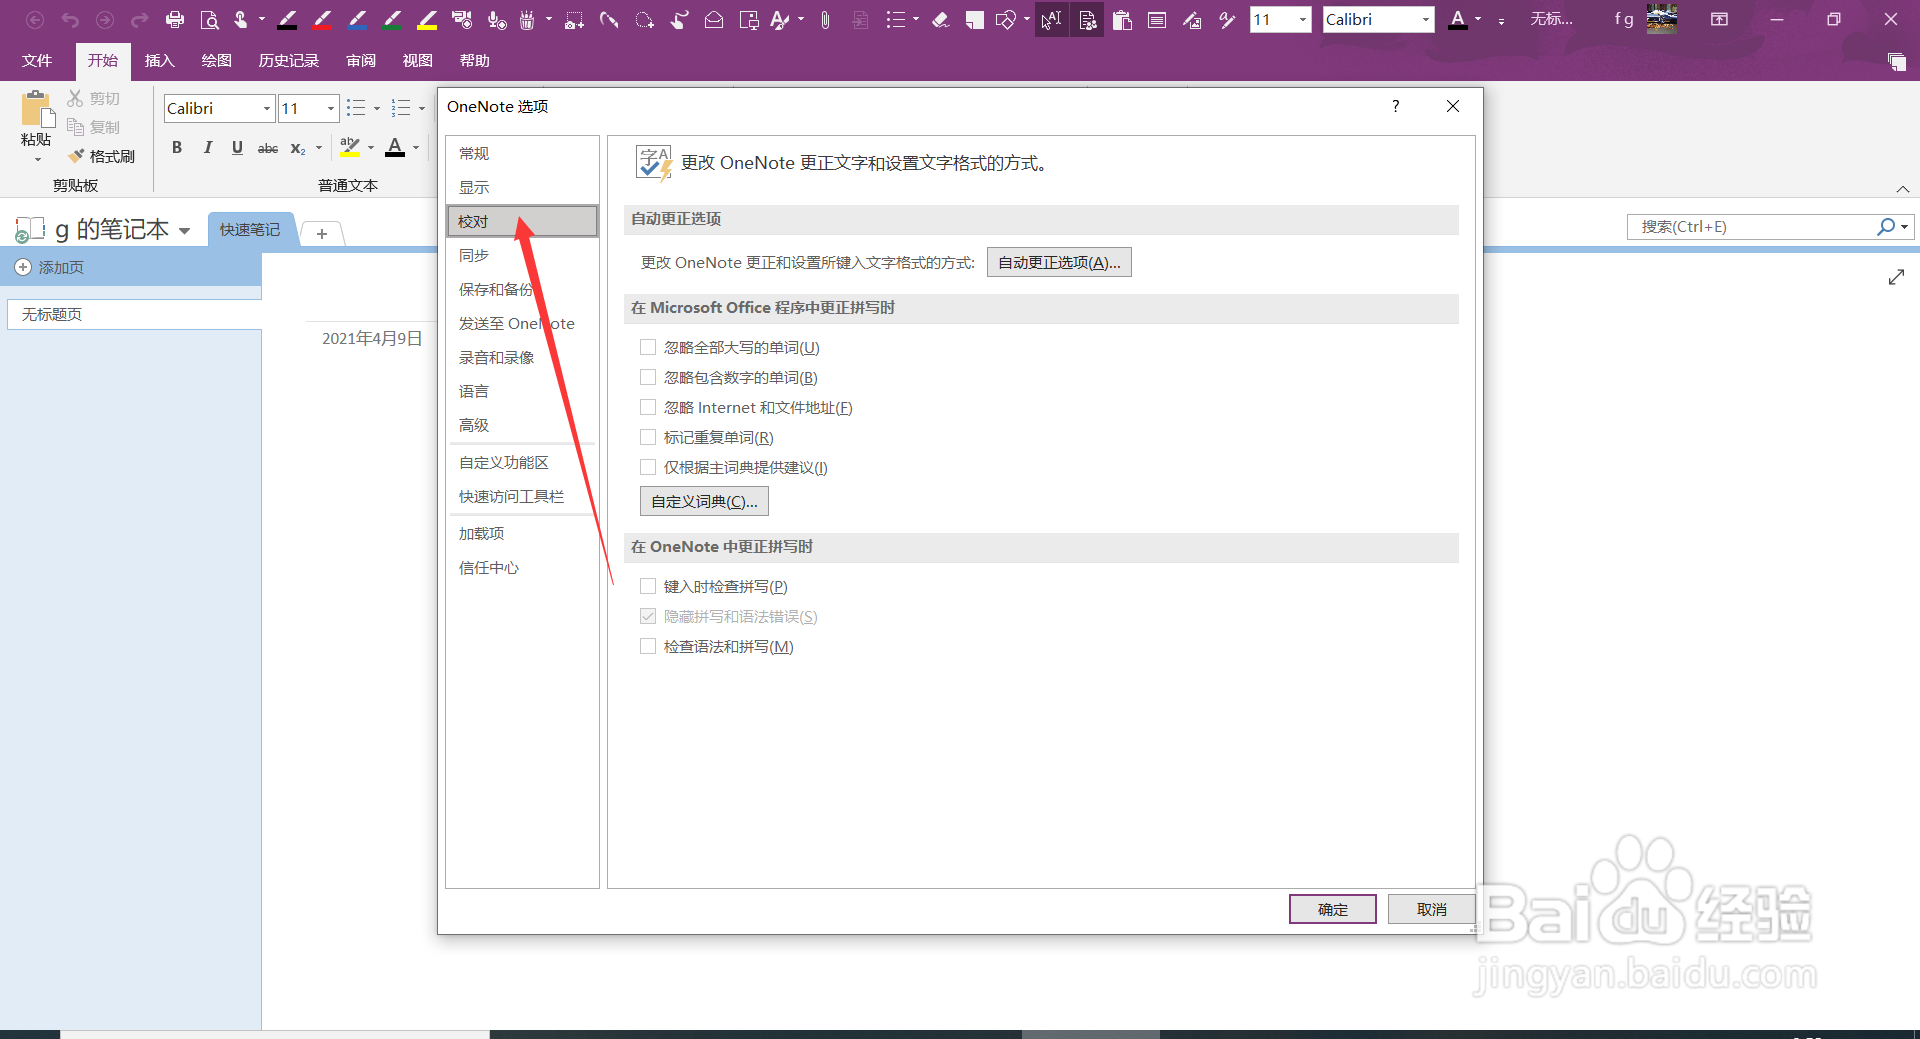This screenshot has width=1920, height=1039.
Task: Select the blue pen
Action: tap(358, 19)
